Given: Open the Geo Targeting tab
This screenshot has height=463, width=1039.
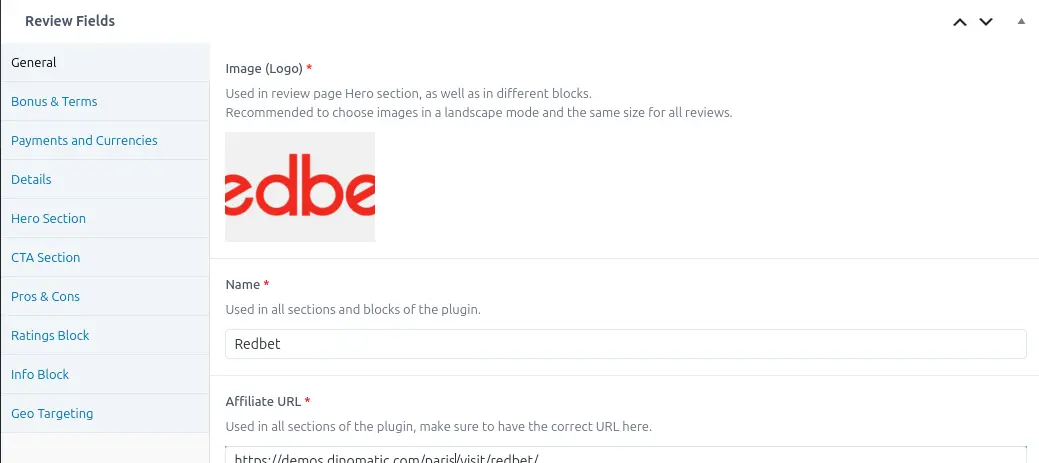Looking at the screenshot, I should [52, 413].
